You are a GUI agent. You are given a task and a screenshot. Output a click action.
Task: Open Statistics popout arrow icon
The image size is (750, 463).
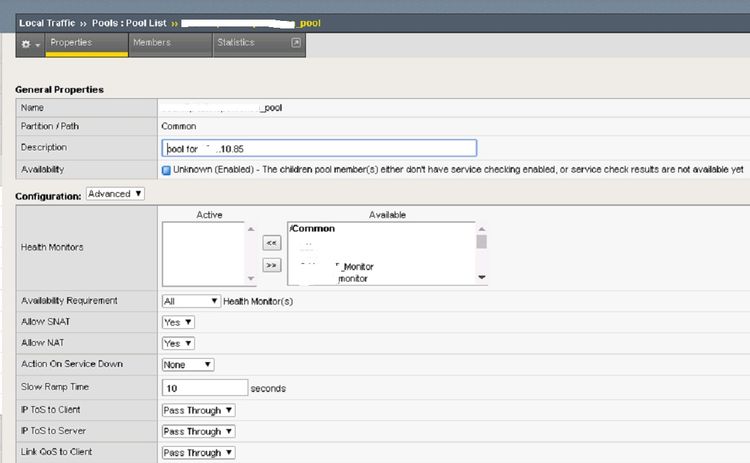click(x=295, y=43)
